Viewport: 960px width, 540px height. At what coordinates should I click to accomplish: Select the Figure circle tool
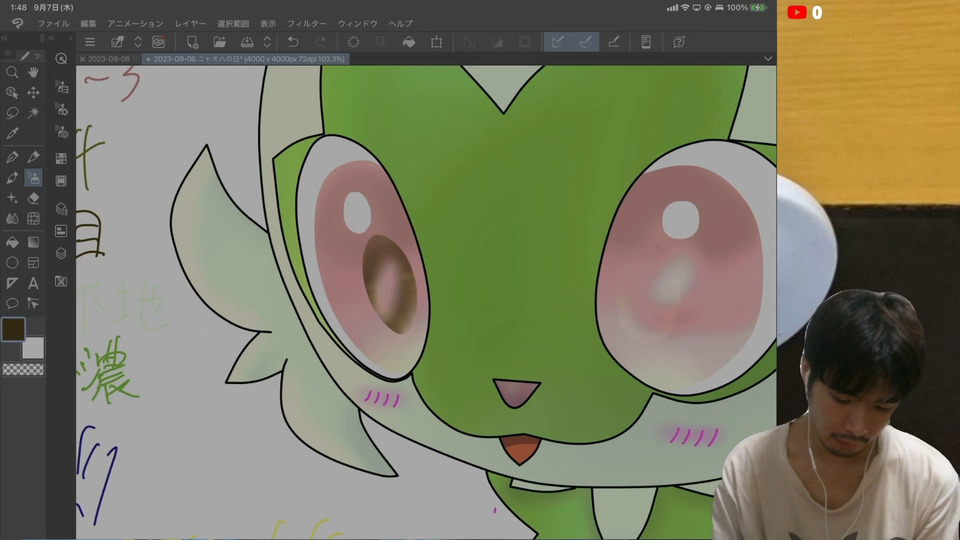point(12,263)
